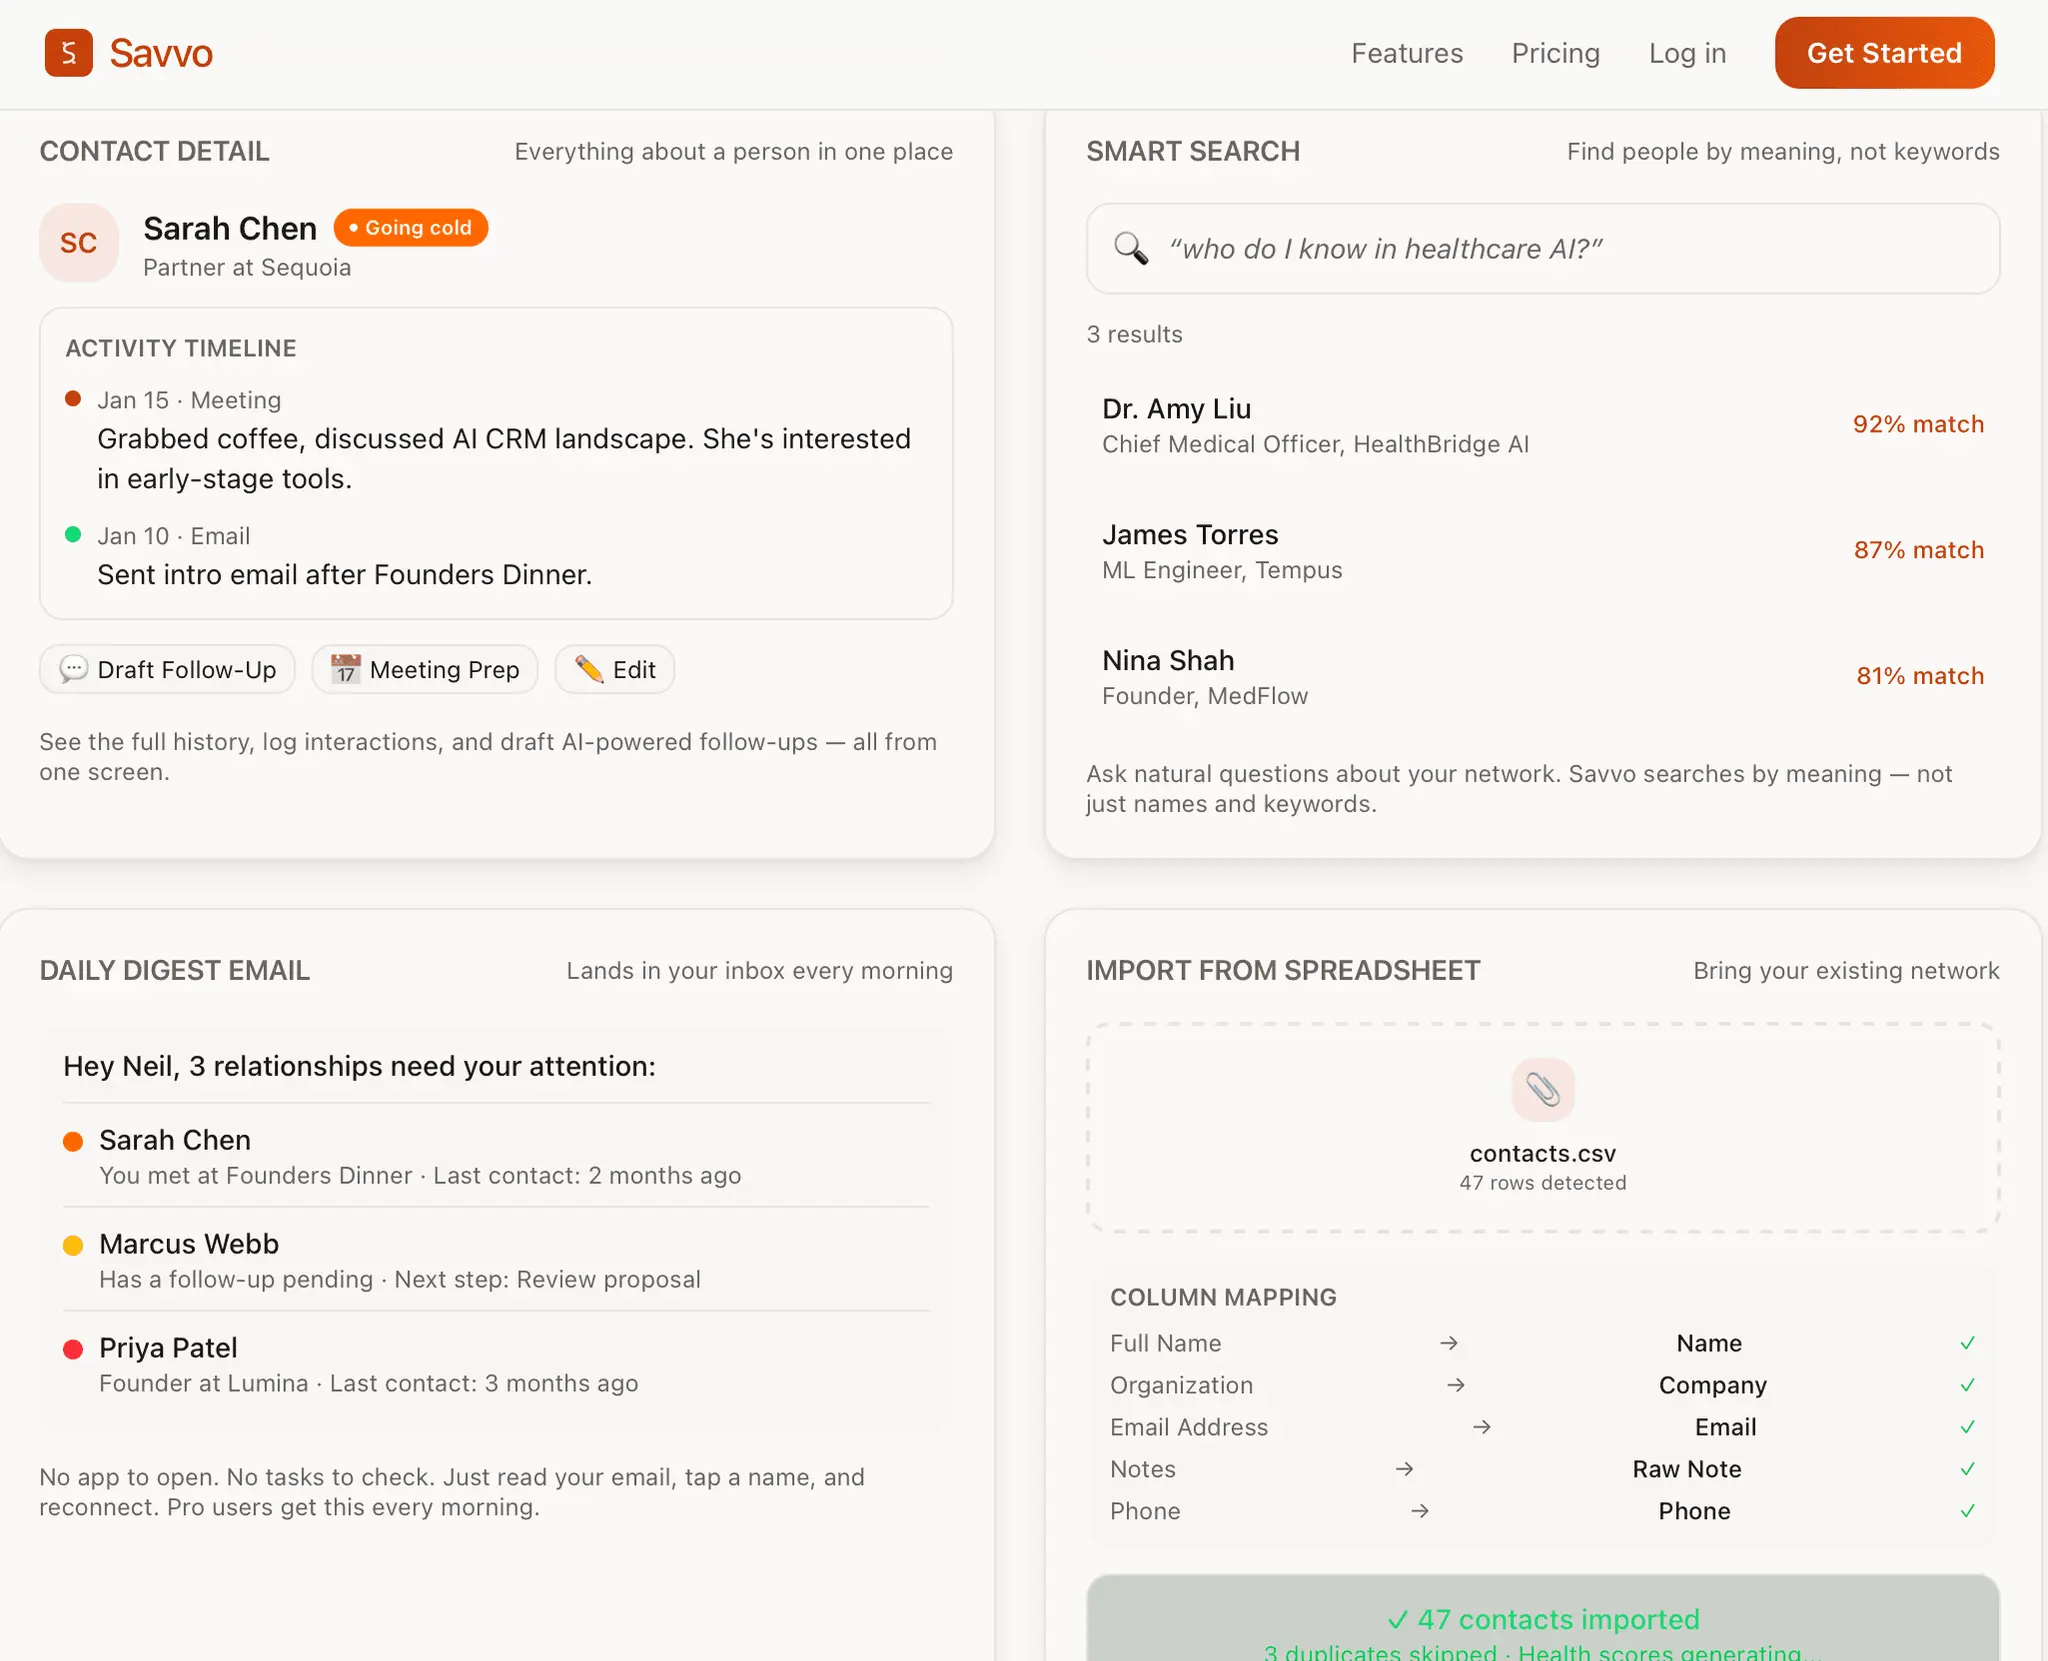Screen dimensions: 2048x1661
Task: Click the 47 rows detected text
Action: [1543, 1182]
